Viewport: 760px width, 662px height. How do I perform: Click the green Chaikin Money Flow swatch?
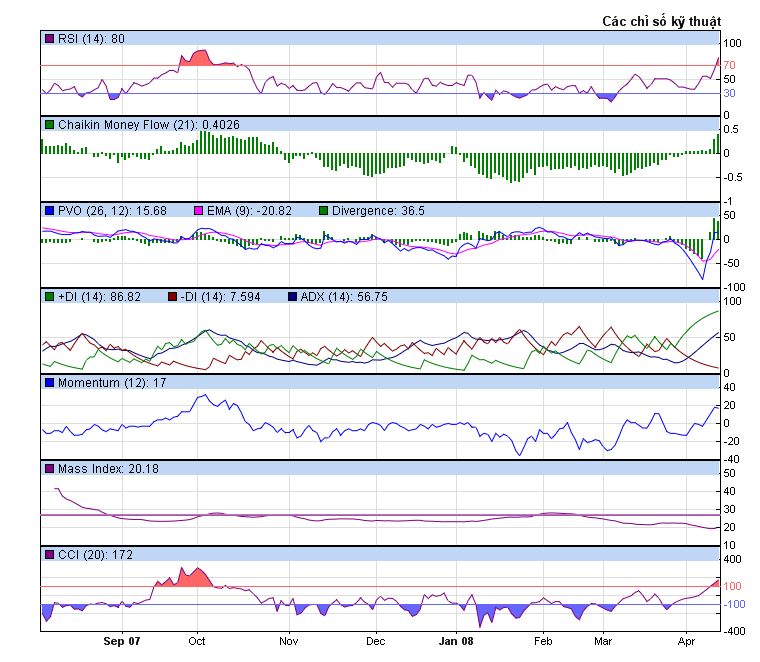49,125
